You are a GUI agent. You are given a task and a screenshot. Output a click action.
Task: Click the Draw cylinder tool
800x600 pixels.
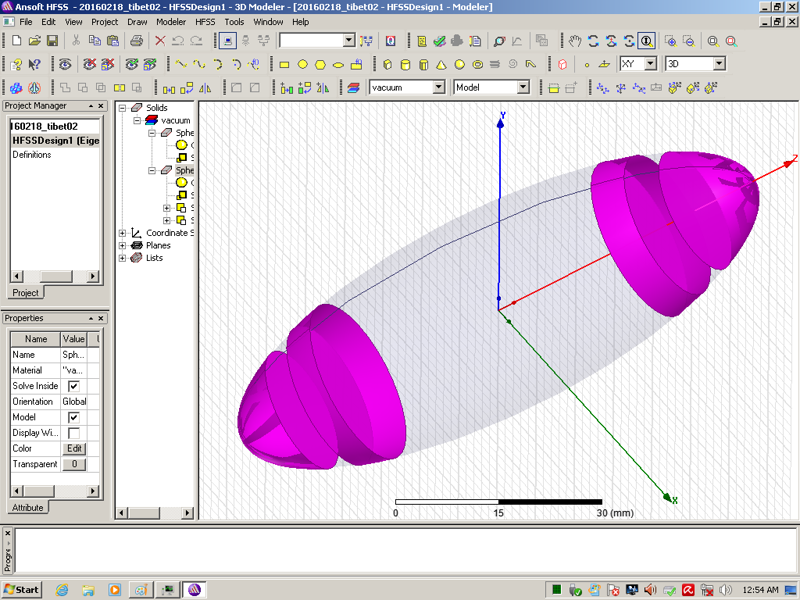[x=405, y=64]
